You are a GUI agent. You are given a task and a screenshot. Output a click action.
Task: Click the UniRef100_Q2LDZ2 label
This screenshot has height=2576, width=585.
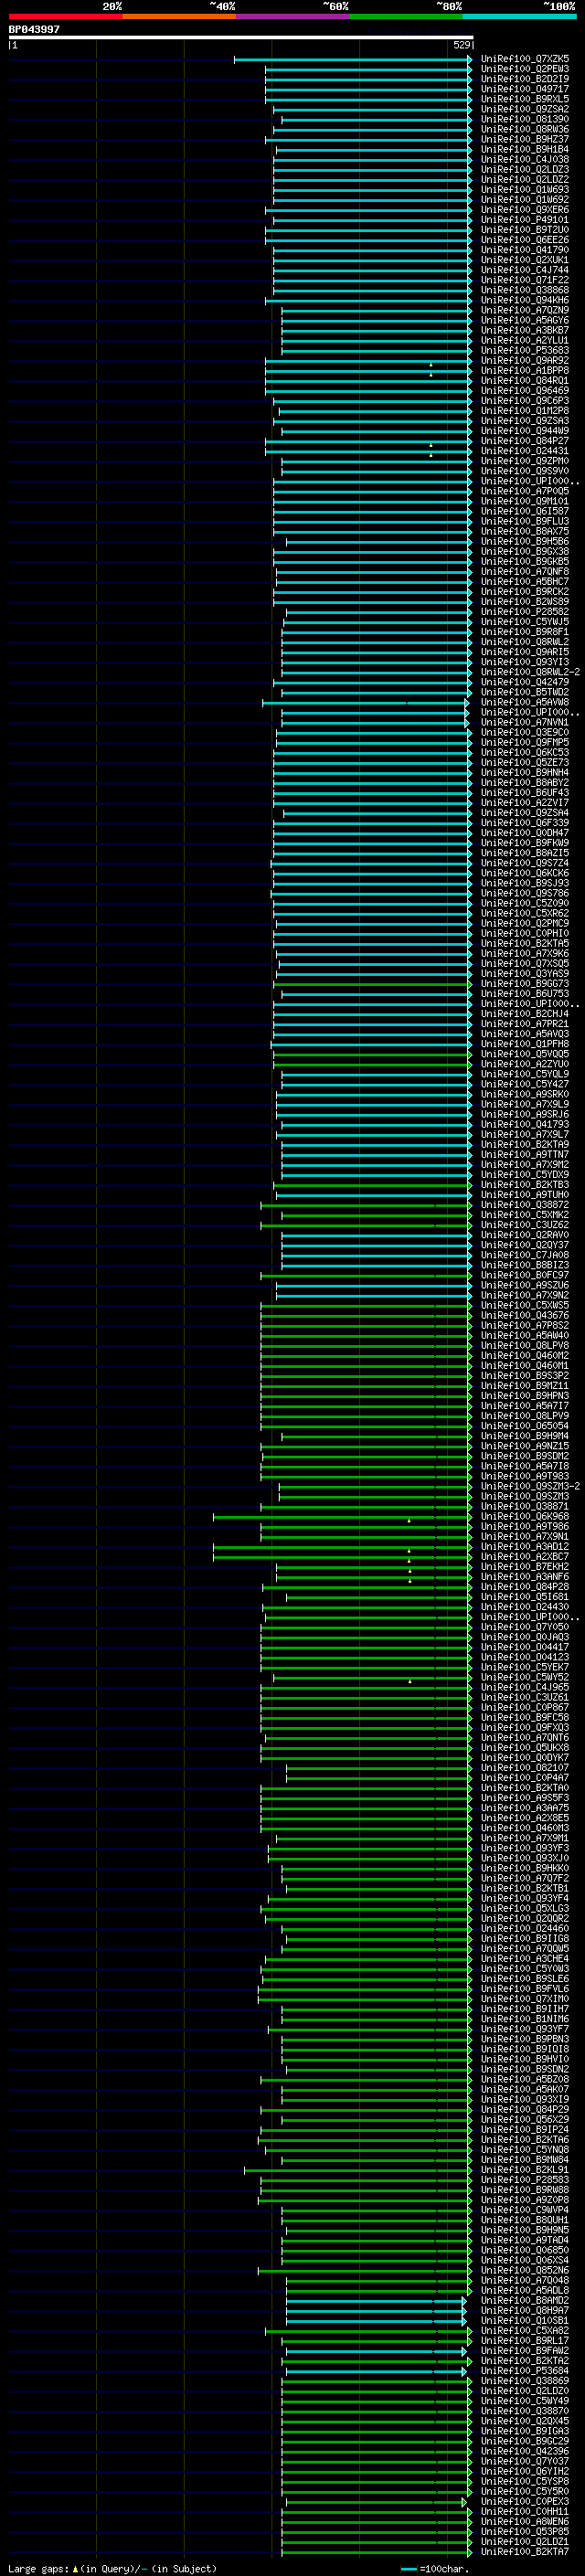click(524, 180)
